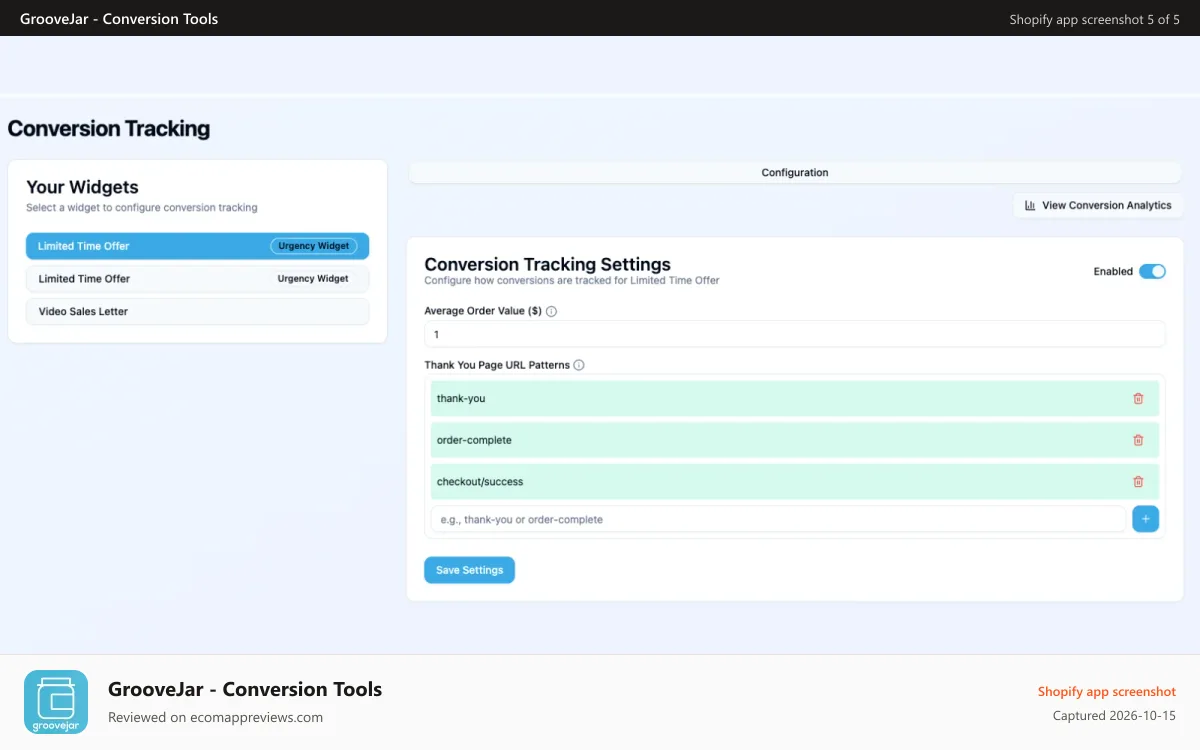Select the Video Sales Letter widget
Image resolution: width=1200 pixels, height=750 pixels.
click(198, 312)
